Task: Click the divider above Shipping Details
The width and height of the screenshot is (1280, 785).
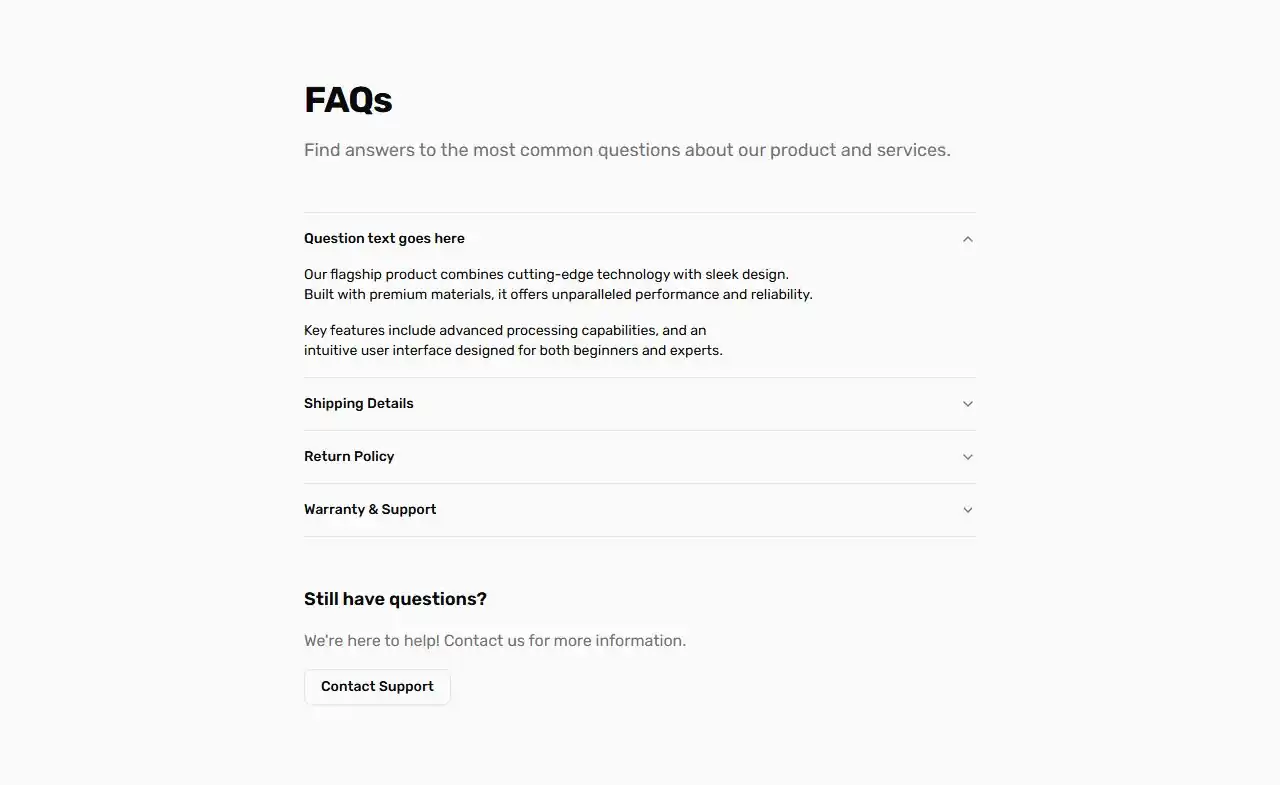Action: coord(639,377)
